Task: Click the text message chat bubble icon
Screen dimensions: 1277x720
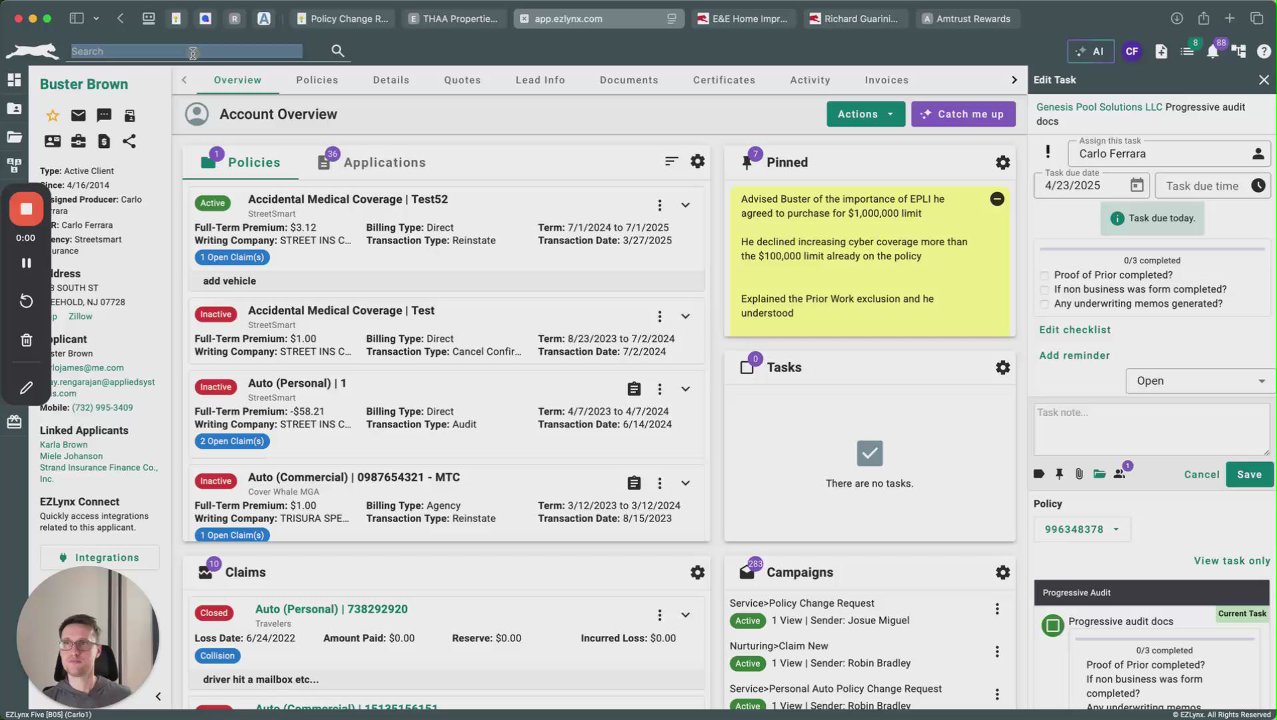Action: (x=104, y=116)
